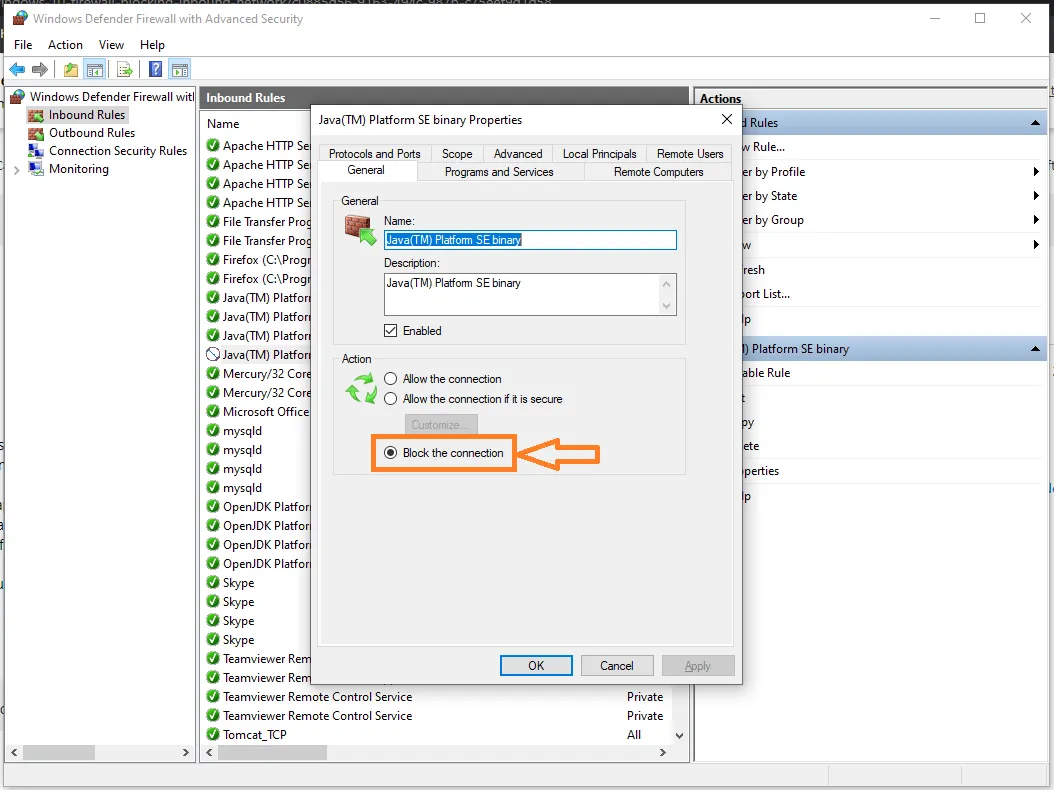Select Block the connection radio button
This screenshot has width=1054, height=790.
point(391,452)
